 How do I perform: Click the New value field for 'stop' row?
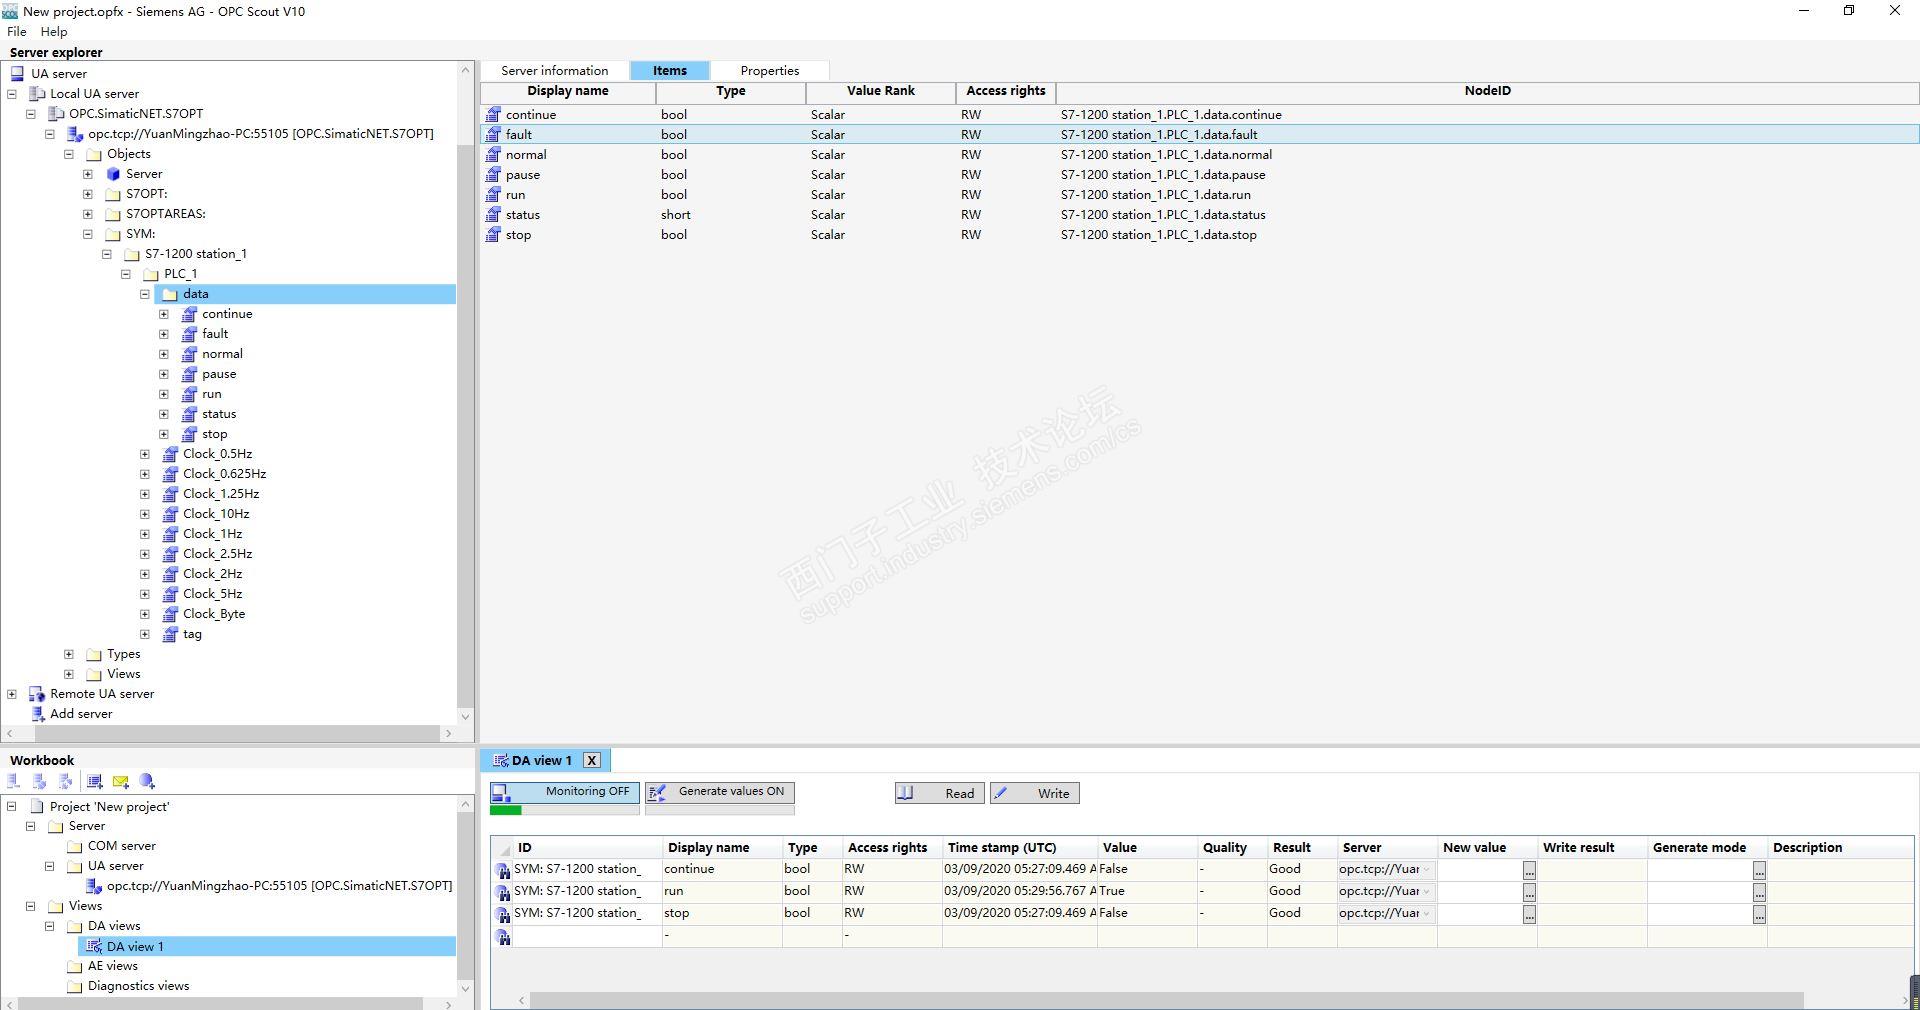pyautogui.click(x=1480, y=913)
